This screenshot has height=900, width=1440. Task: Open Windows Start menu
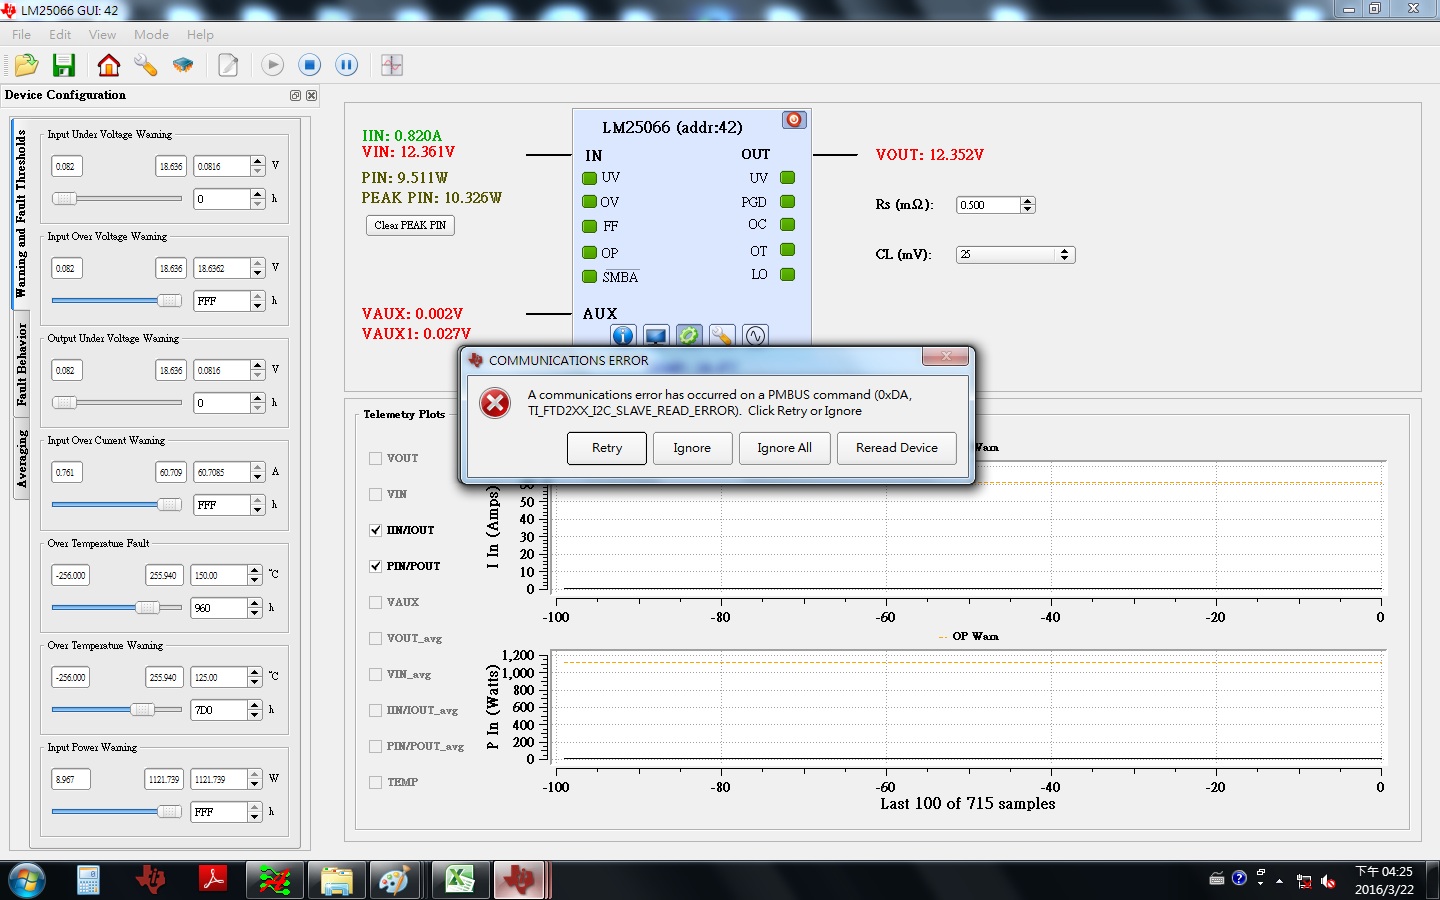click(x=27, y=880)
